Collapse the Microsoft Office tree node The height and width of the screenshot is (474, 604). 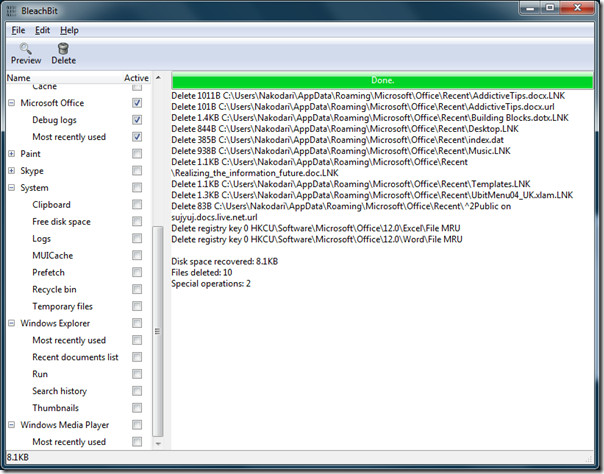pos(12,103)
